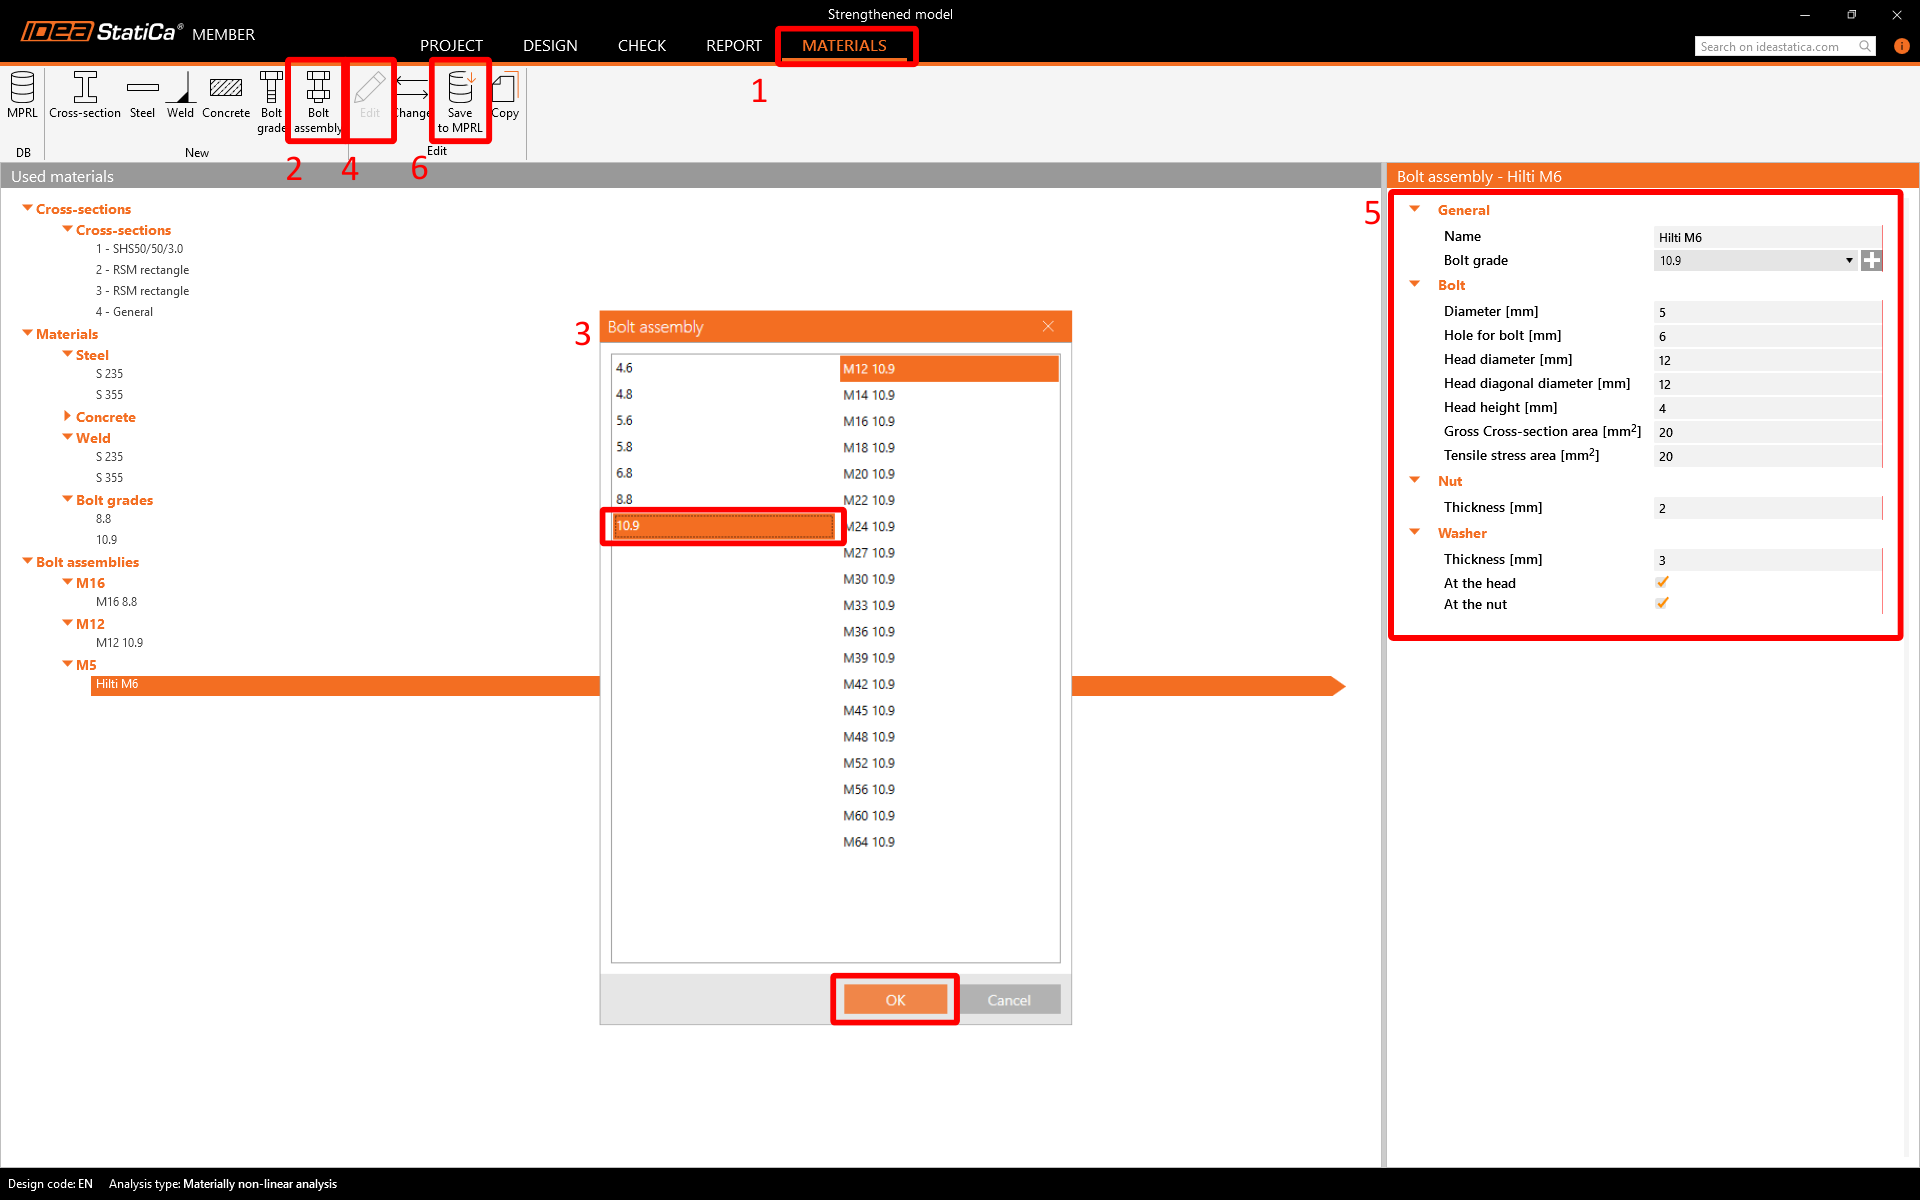Open the MPRL database icon
Viewport: 1920px width, 1200px height.
[x=22, y=95]
